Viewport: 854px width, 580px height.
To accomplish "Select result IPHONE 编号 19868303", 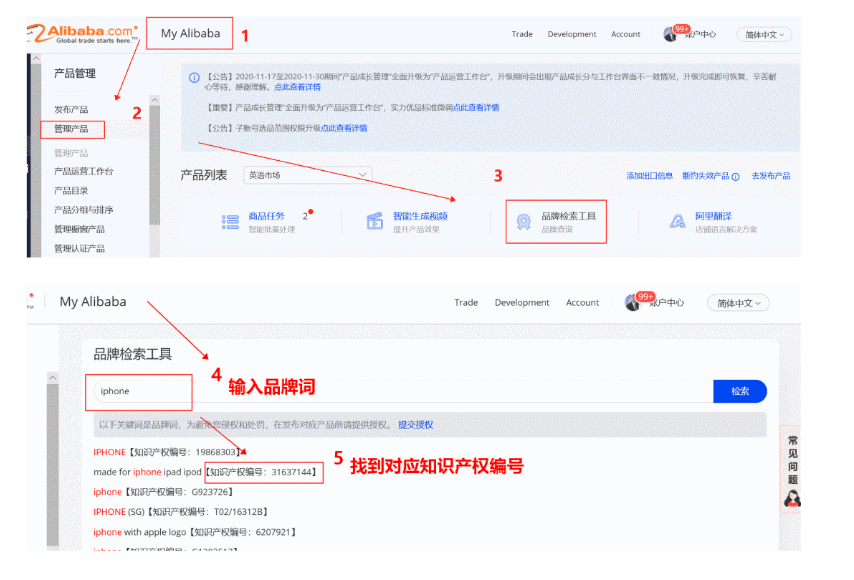I will tap(167, 452).
